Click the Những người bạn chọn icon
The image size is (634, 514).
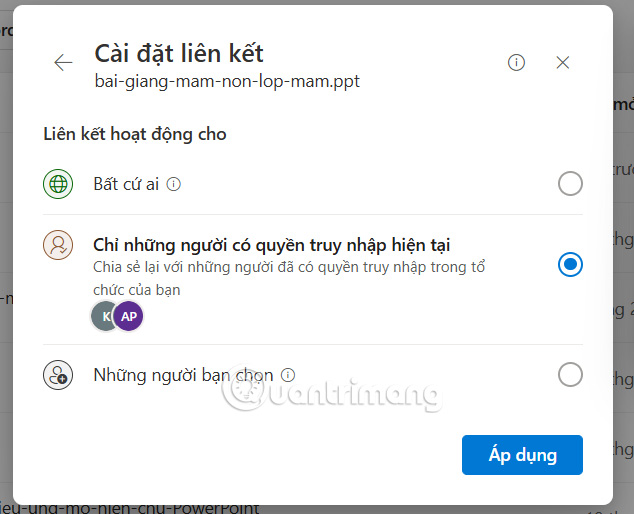click(x=58, y=375)
